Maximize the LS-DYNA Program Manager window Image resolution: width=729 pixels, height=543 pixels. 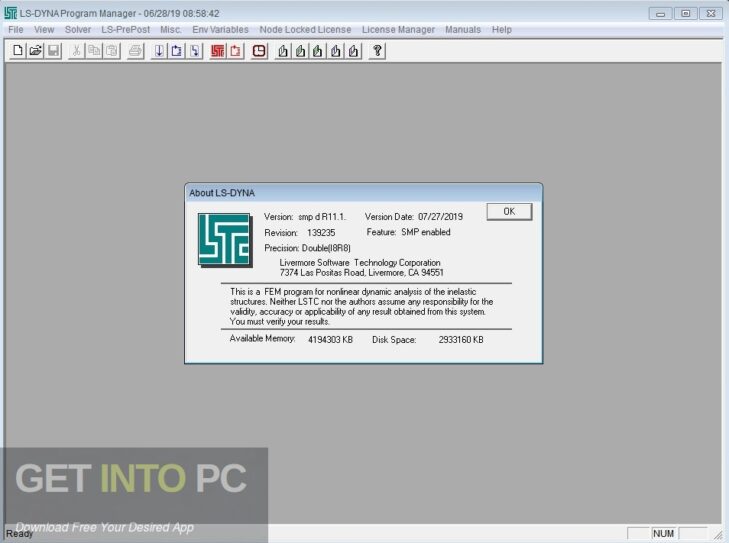(x=685, y=13)
